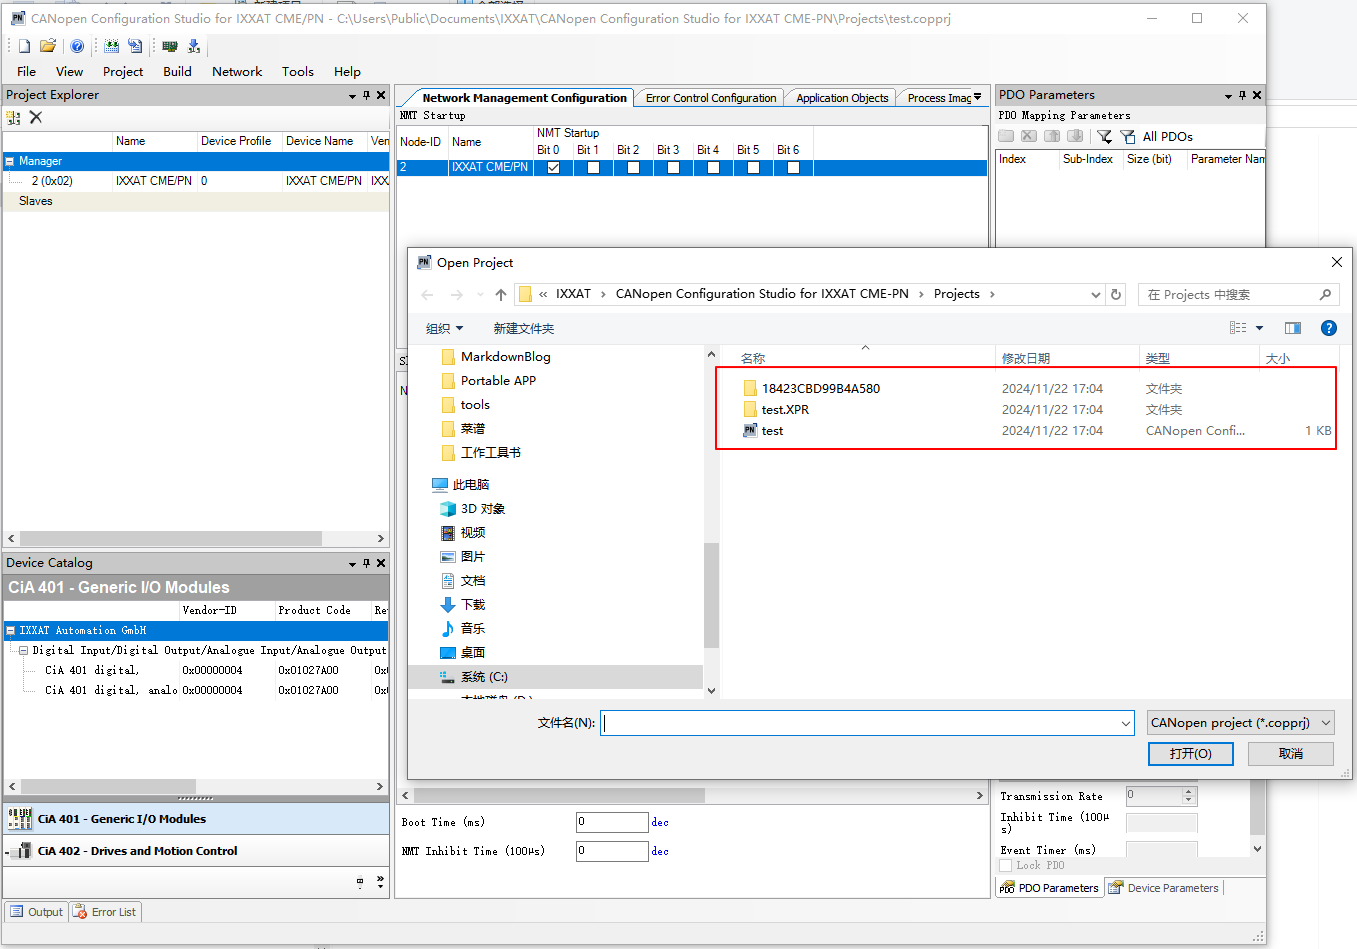The image size is (1357, 949).
Task: Collapse the Manager tree node
Action: click(x=9, y=161)
